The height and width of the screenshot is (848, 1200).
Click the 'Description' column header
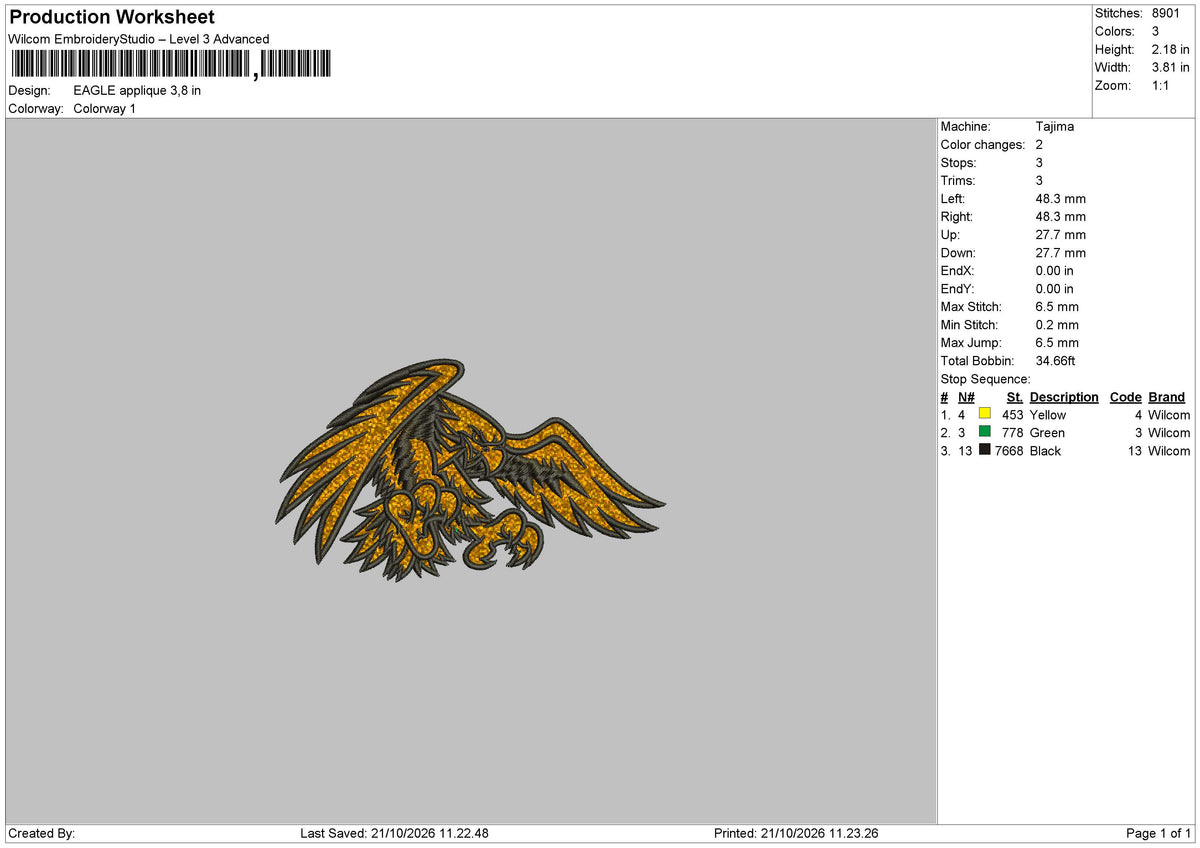1064,397
